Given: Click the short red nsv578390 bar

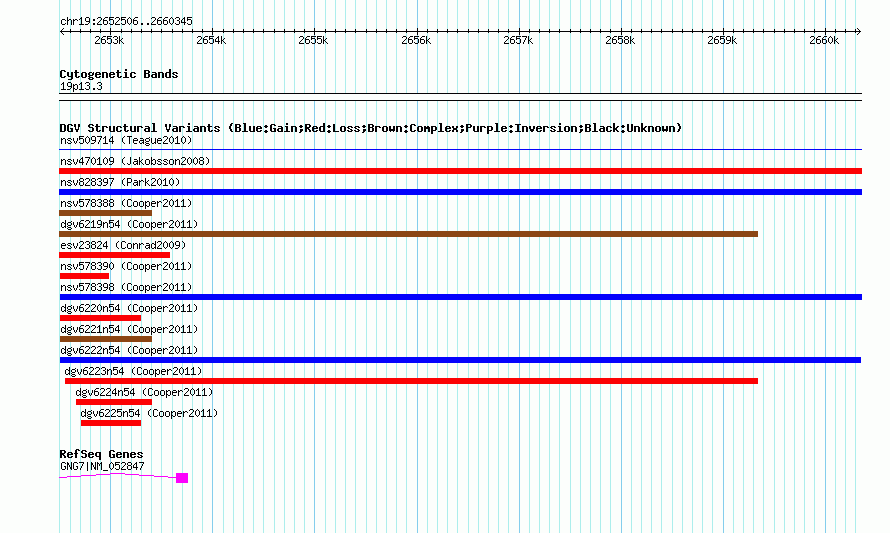Looking at the screenshot, I should [84, 276].
